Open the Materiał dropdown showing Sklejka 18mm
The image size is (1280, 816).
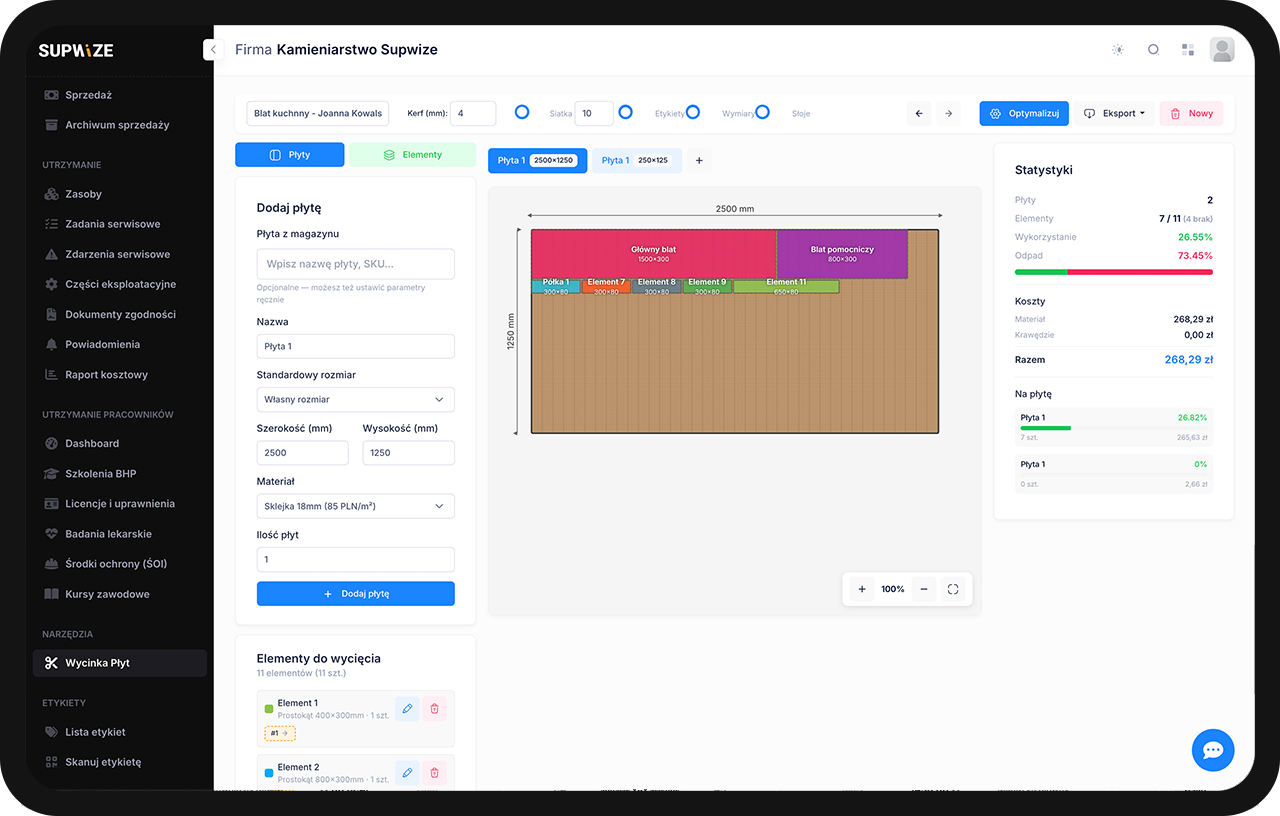pyautogui.click(x=355, y=506)
